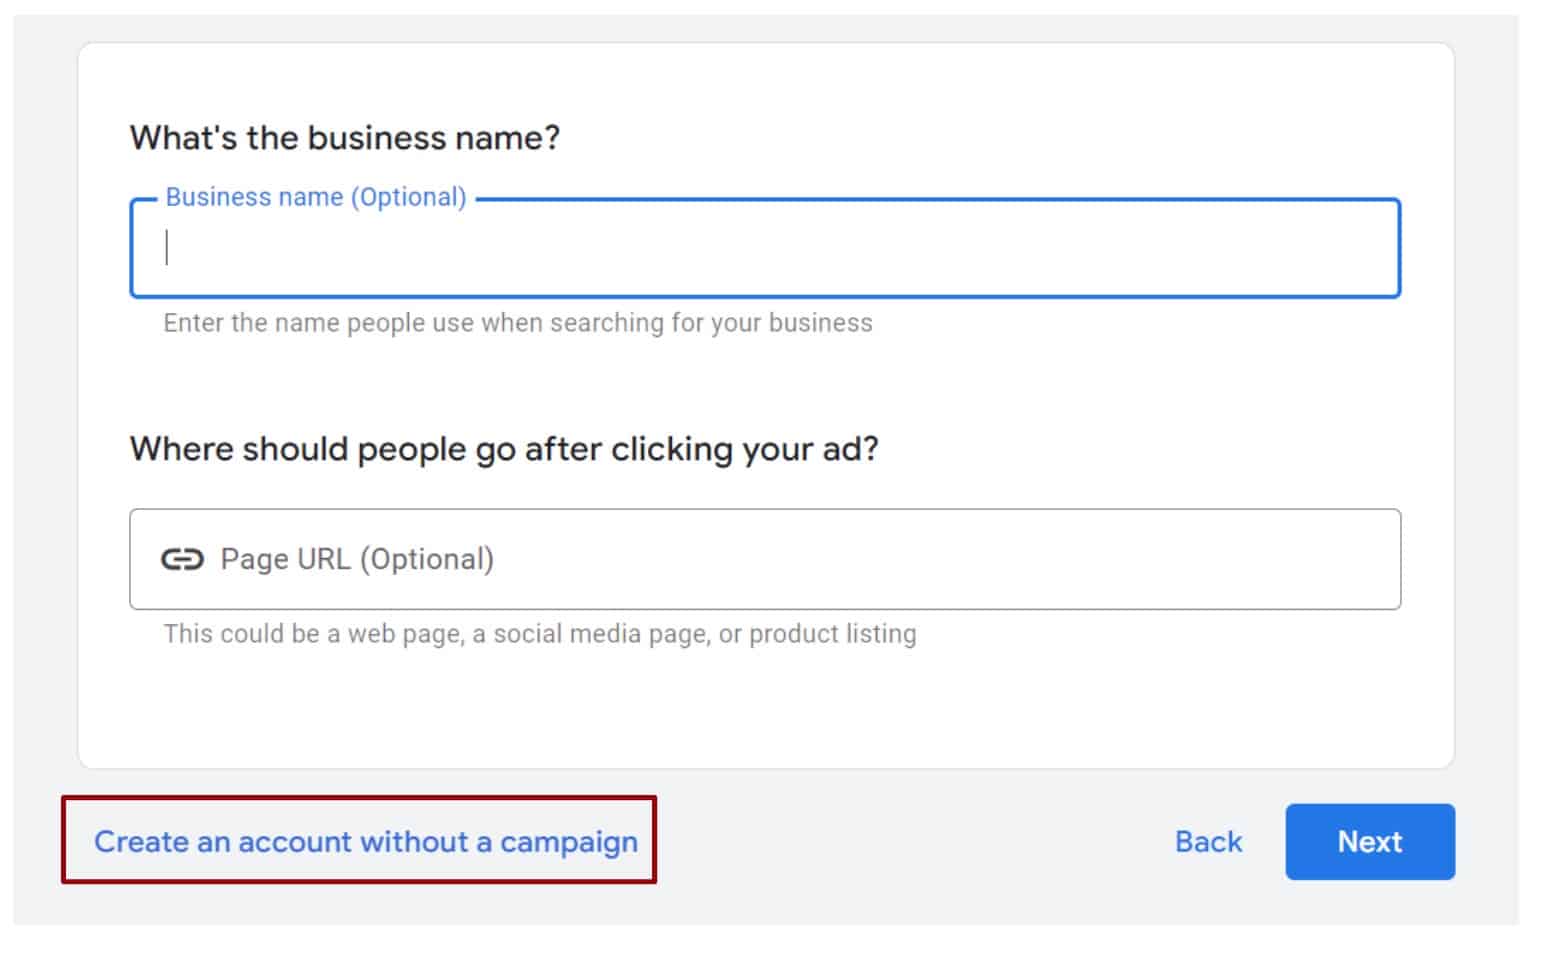
Task: Click 'Create an account without a campaign'
Action: 365,842
